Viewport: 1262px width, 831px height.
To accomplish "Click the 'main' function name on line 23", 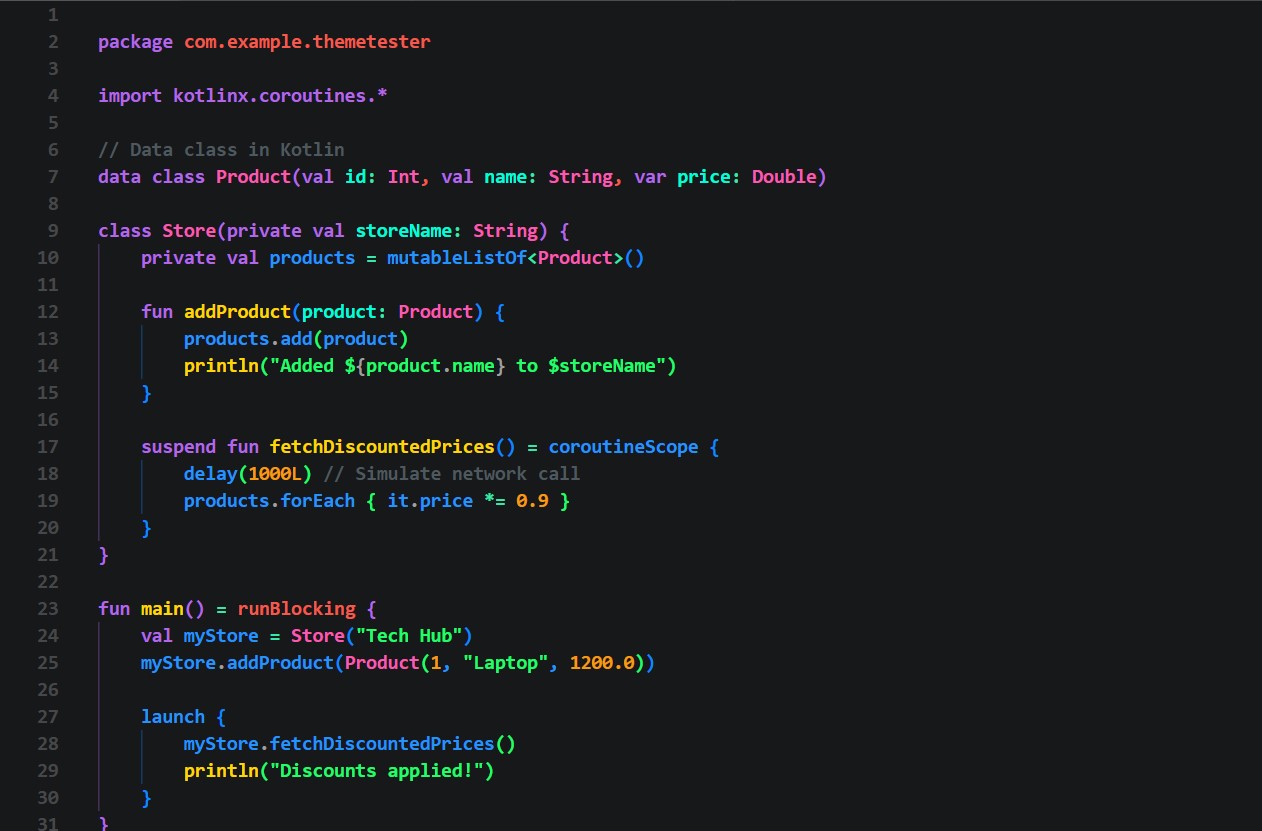I will [162, 609].
